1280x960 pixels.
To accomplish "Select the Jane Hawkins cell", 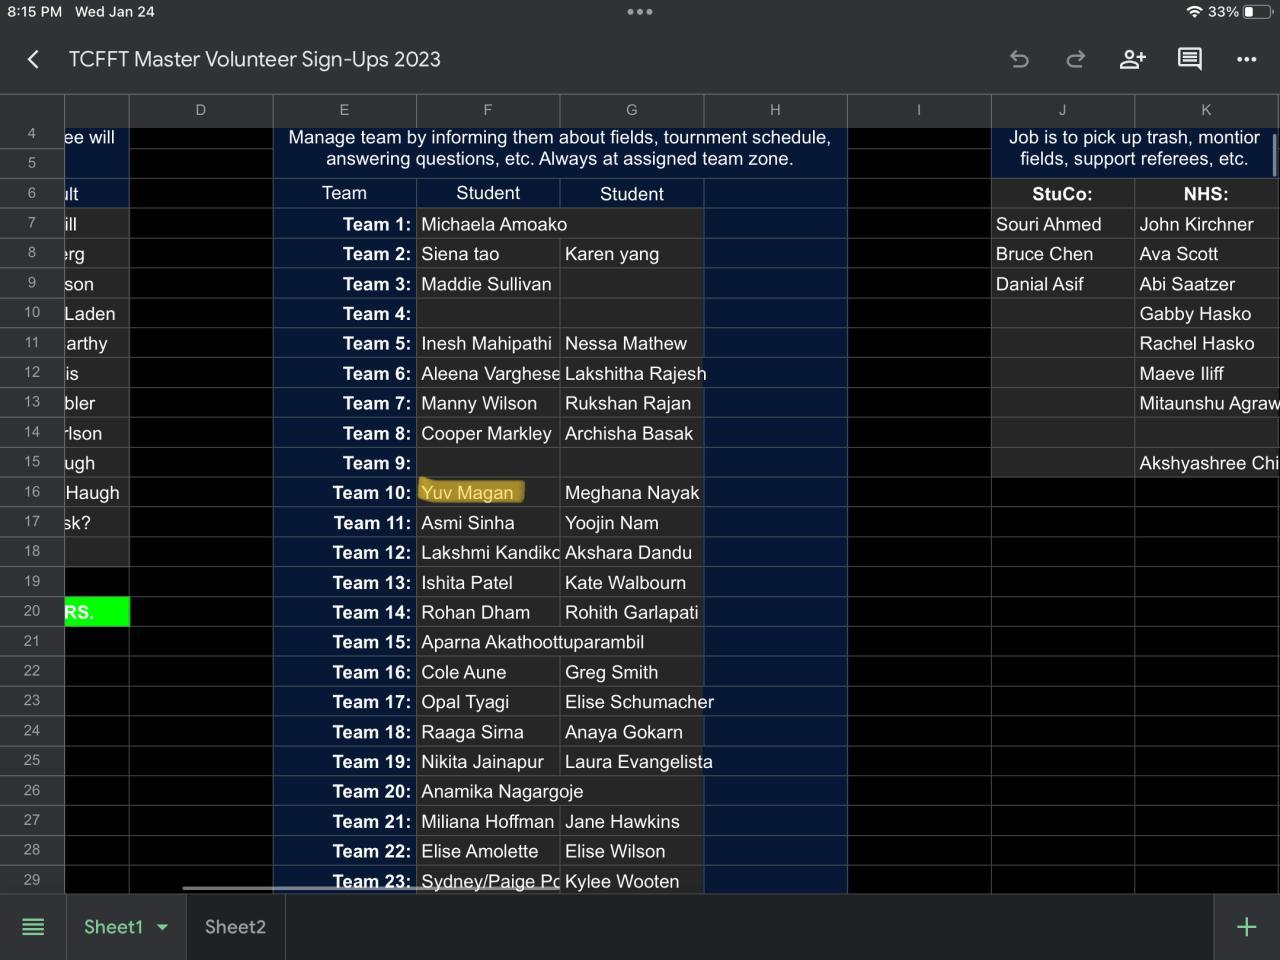I will 632,821.
